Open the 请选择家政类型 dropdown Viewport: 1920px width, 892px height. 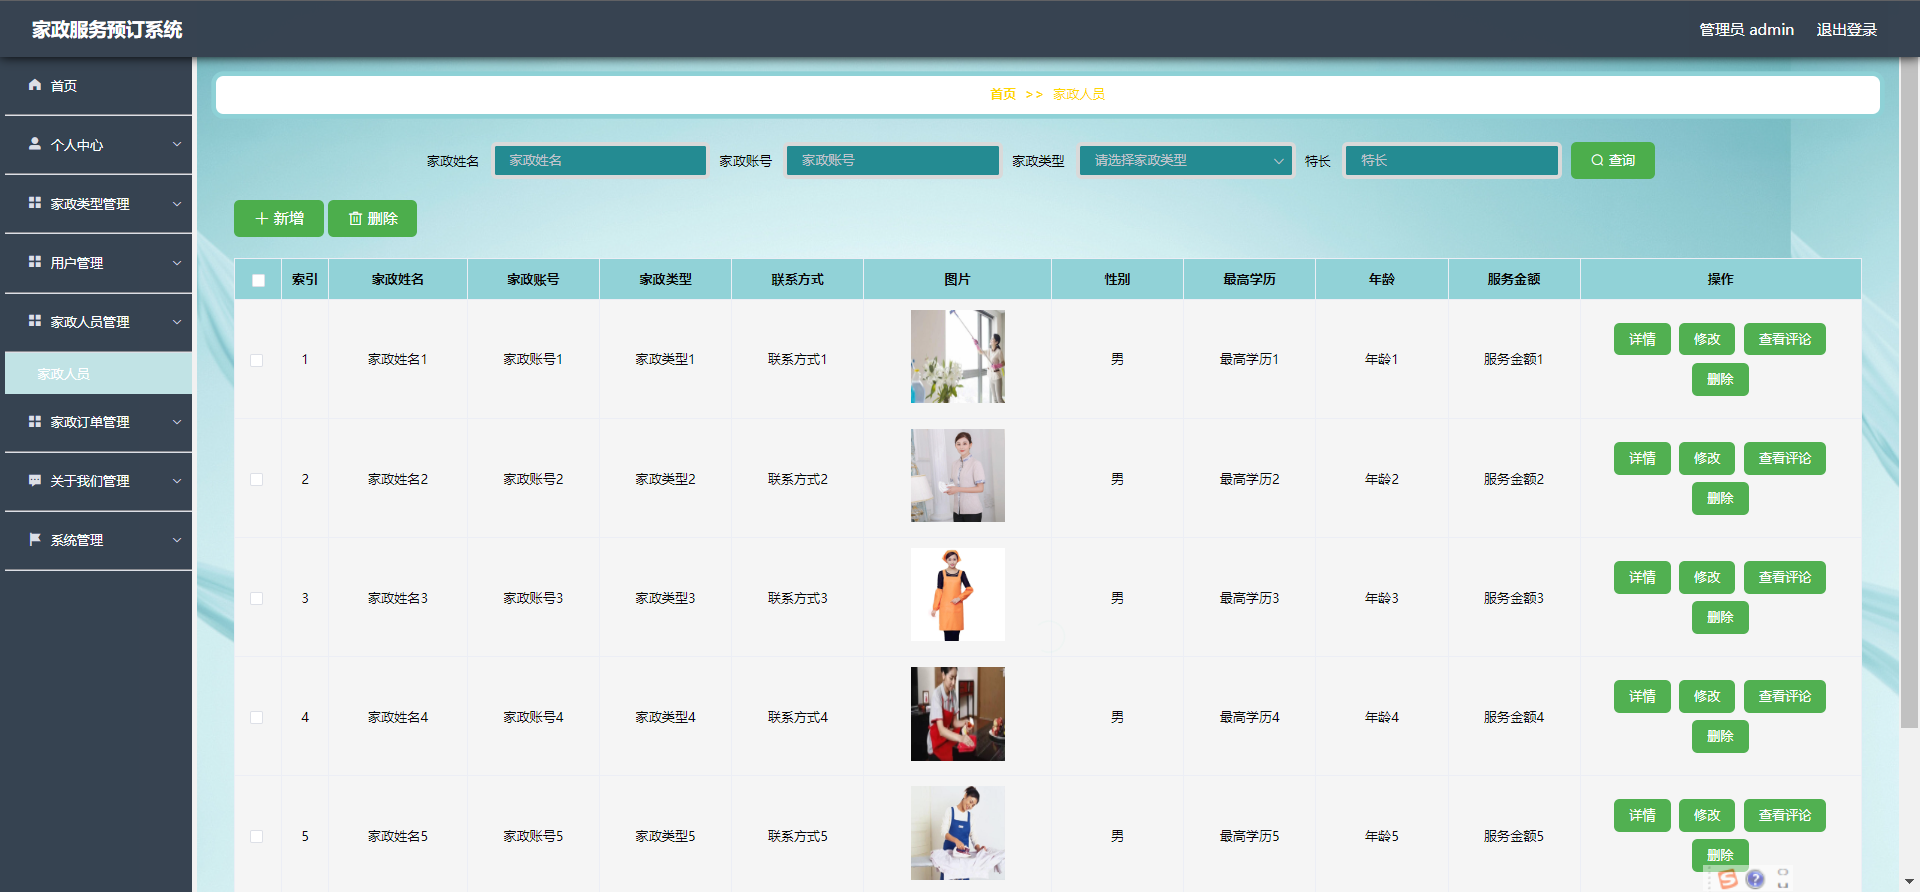click(x=1185, y=161)
